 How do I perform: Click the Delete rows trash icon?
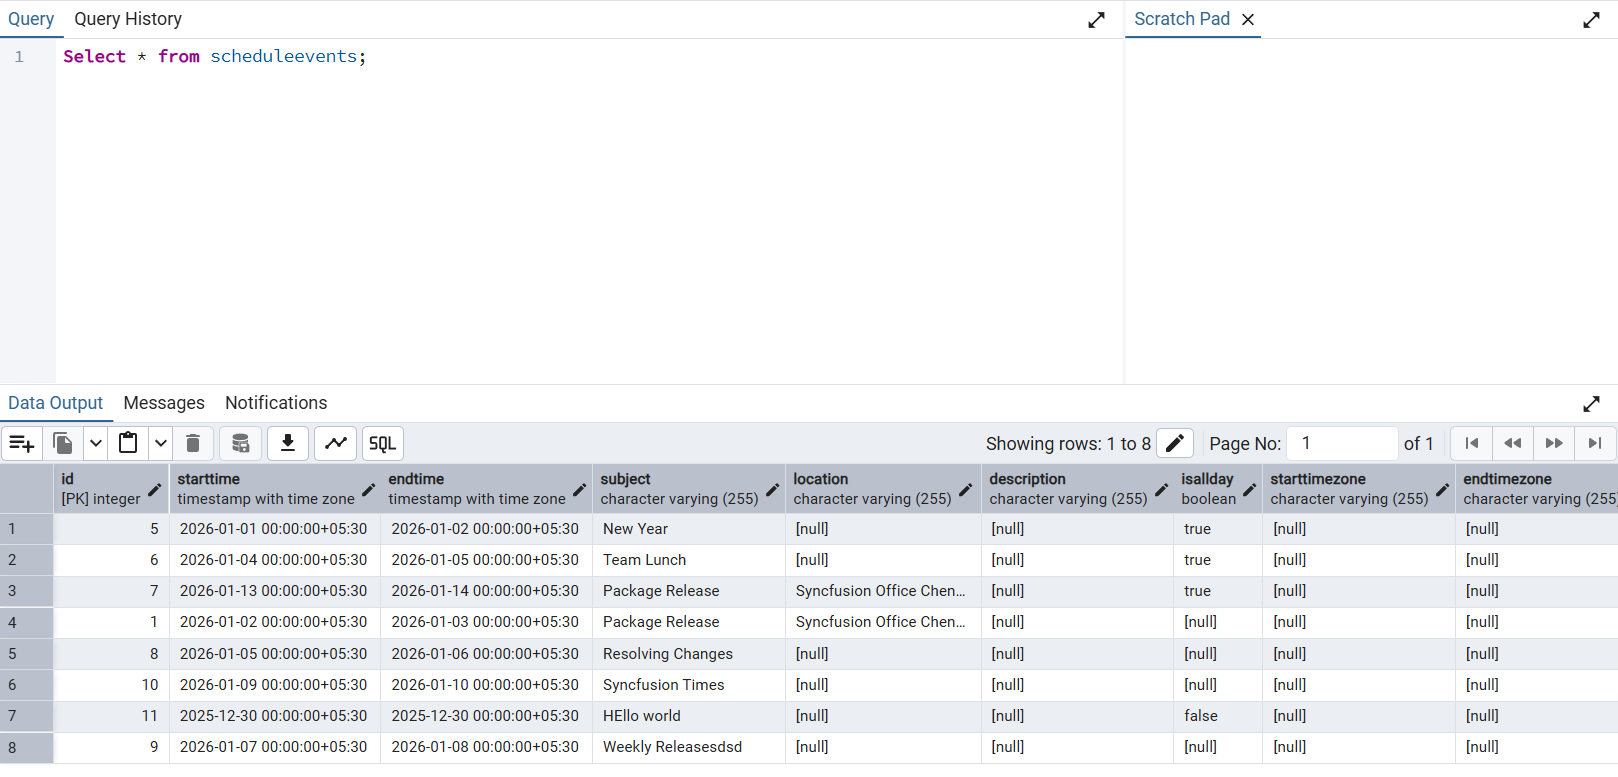click(193, 443)
